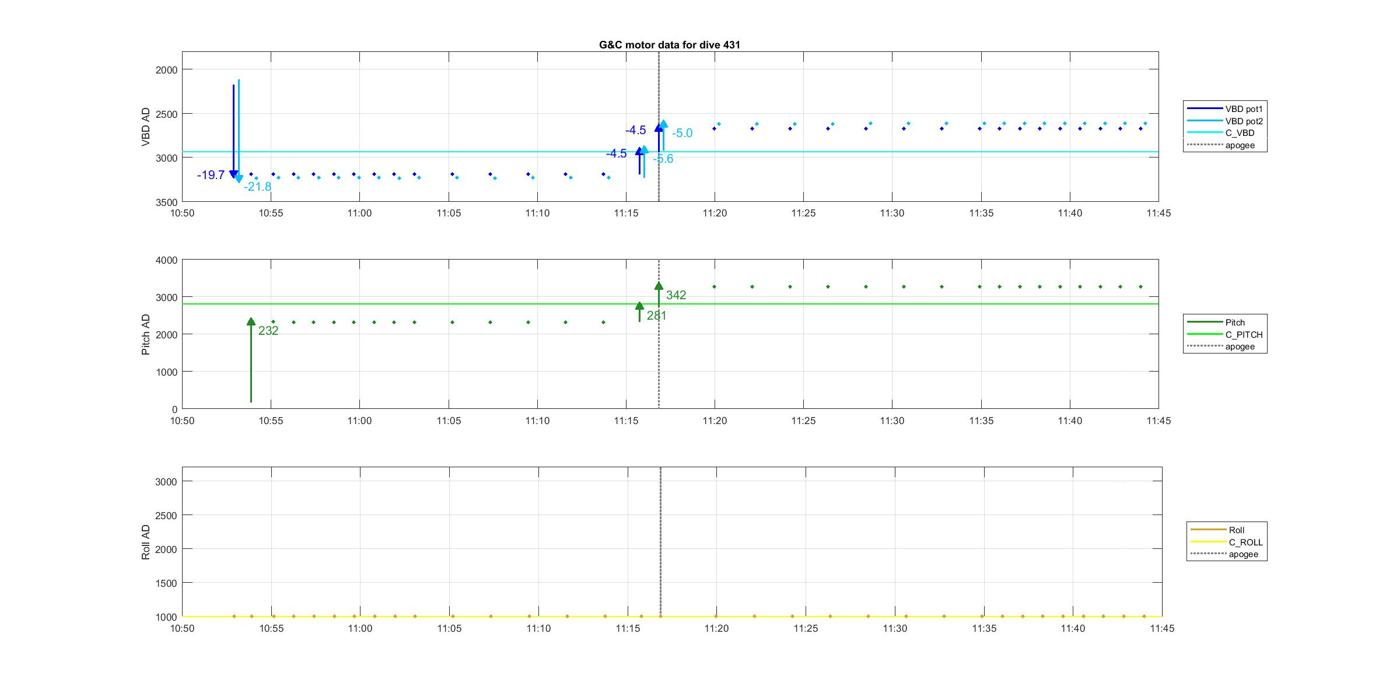This screenshot has height=693, width=1400.
Task: Click the large green pitch arrow head near 232
Action: pos(251,322)
